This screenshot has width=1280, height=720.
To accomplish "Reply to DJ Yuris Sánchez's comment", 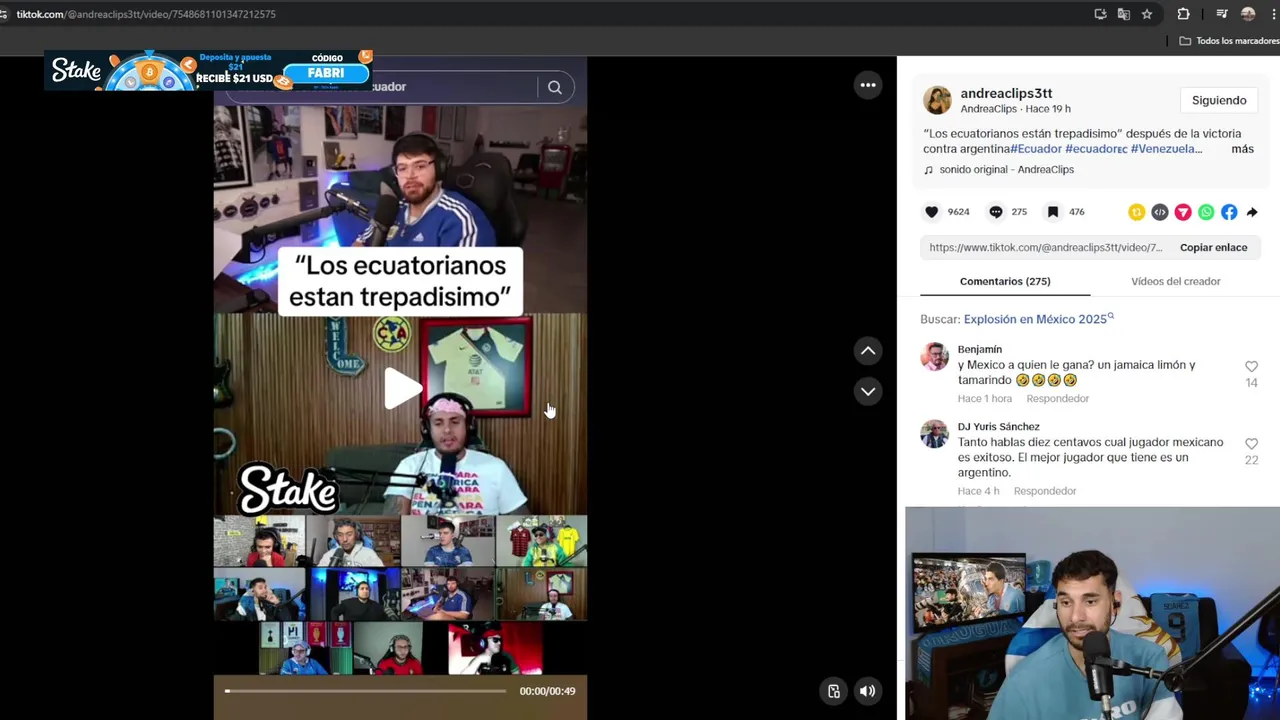I will [1044, 491].
